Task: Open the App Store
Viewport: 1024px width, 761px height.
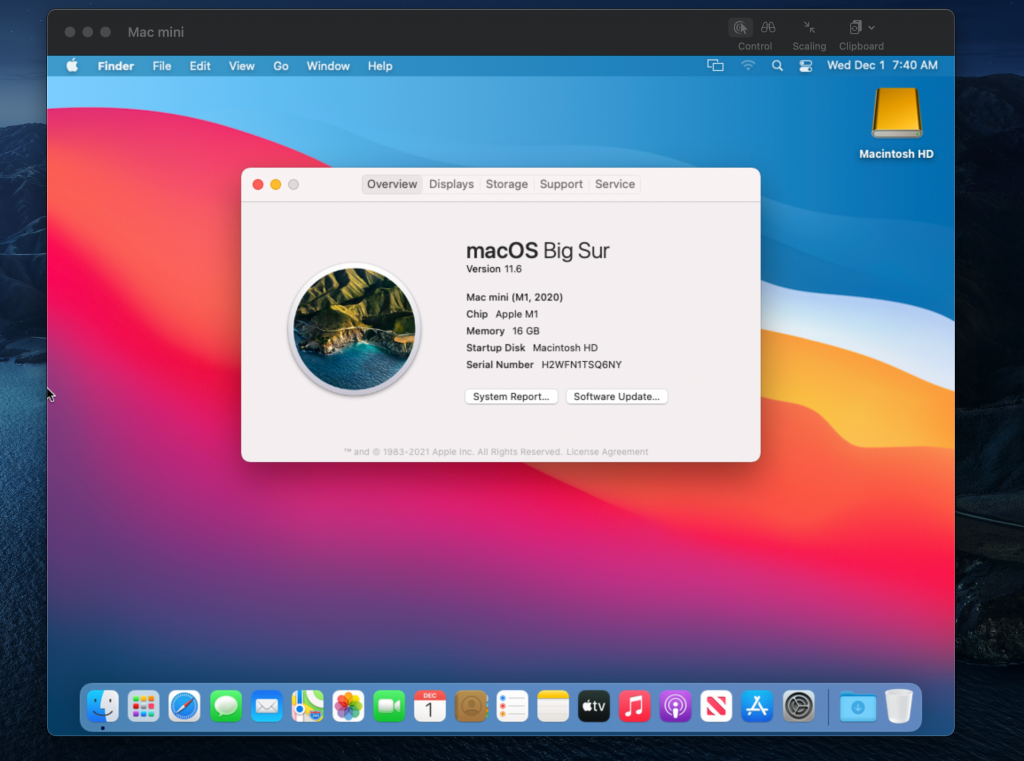Action: (x=757, y=706)
